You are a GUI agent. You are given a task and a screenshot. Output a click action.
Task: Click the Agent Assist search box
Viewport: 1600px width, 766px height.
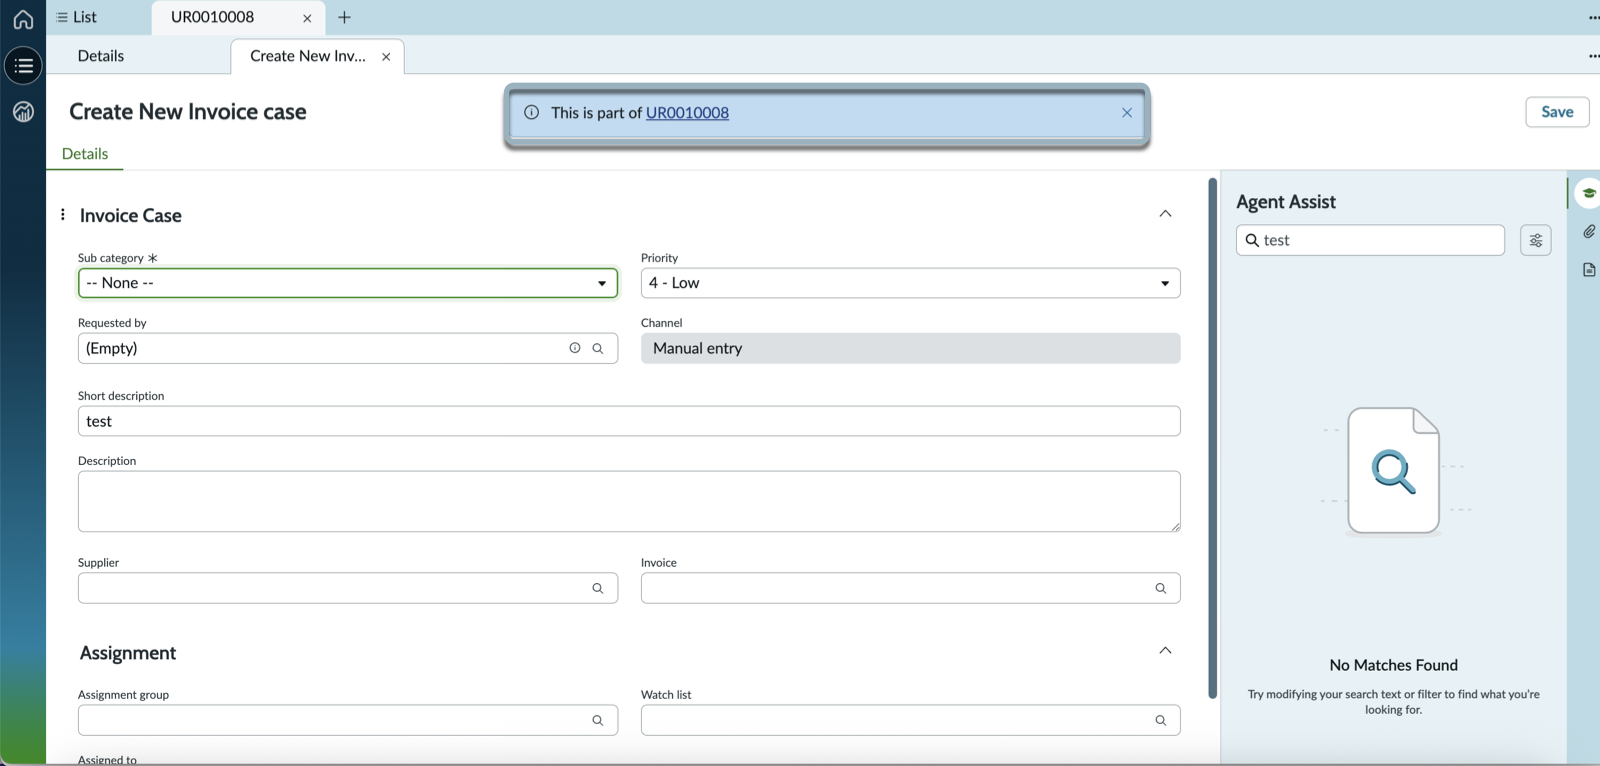pos(1370,240)
